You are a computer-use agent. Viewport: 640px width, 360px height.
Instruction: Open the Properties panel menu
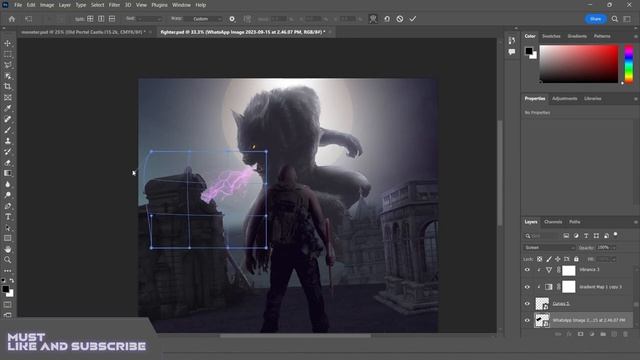(636, 99)
